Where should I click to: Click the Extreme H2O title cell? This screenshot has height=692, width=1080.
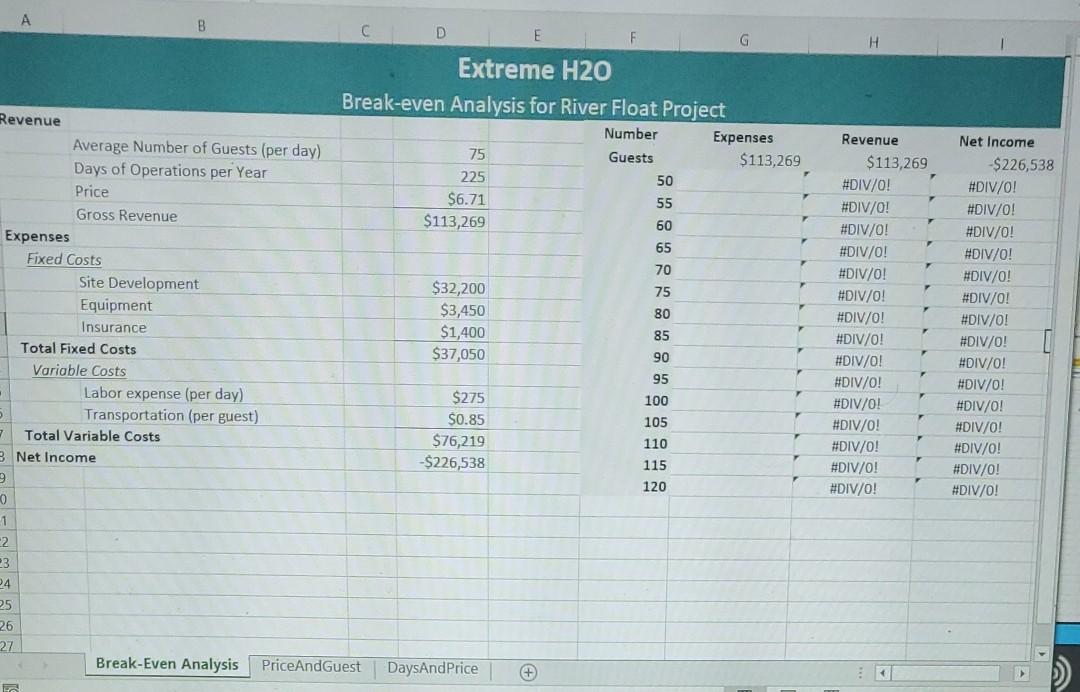534,70
